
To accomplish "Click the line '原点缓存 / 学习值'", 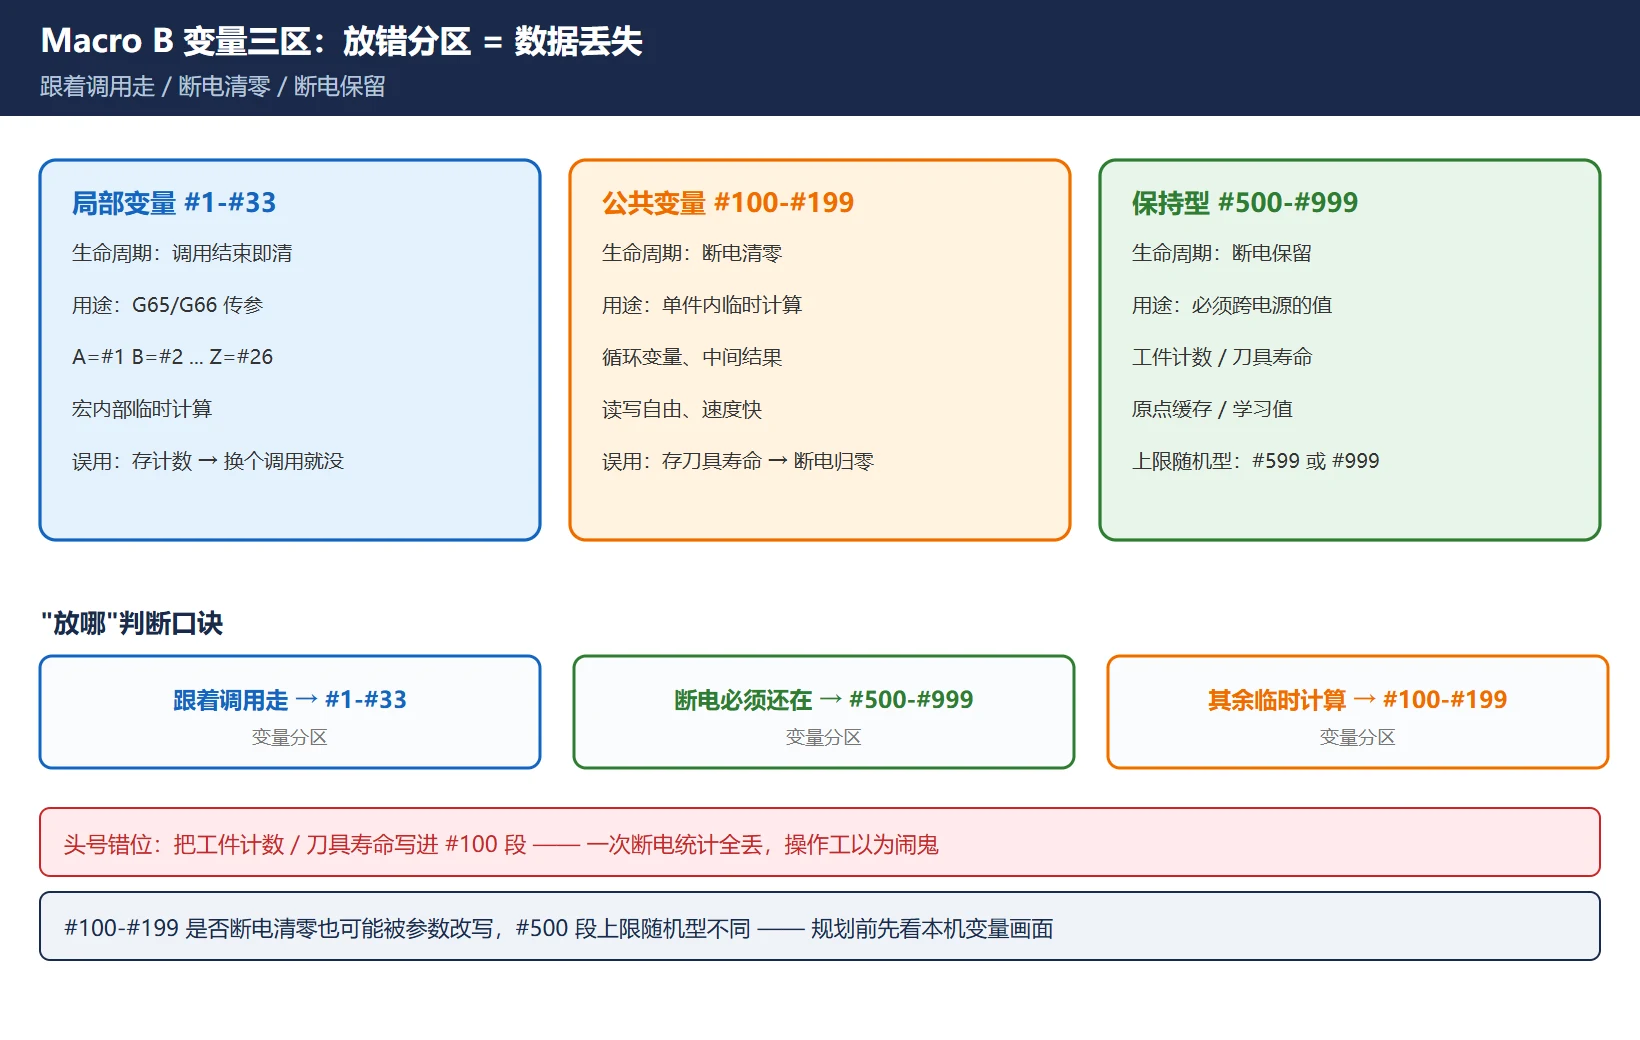I will click(1212, 409).
